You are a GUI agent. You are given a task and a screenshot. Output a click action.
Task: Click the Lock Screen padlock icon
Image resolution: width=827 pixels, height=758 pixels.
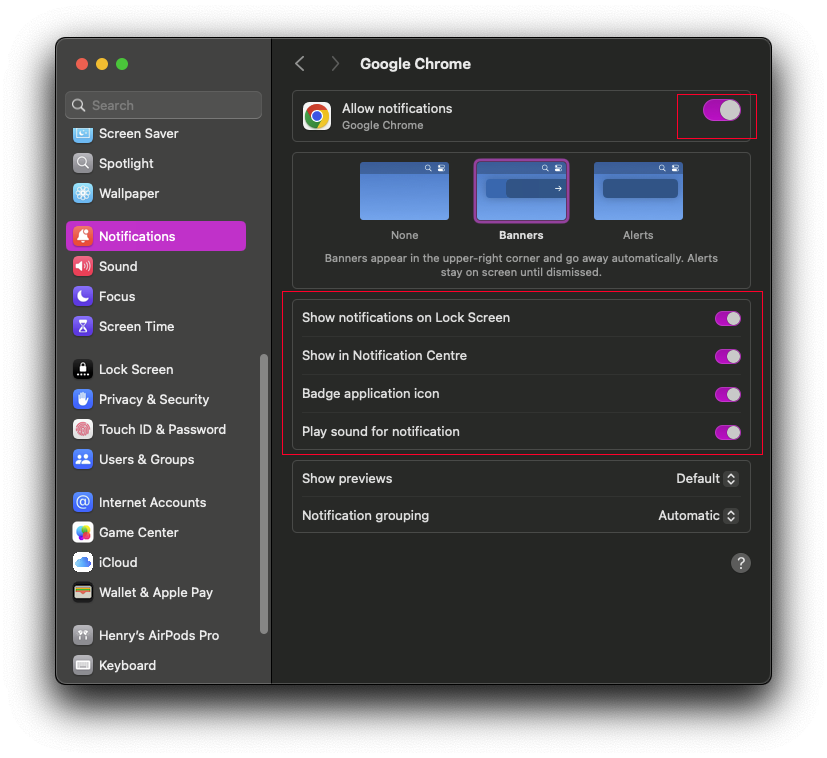(x=83, y=369)
